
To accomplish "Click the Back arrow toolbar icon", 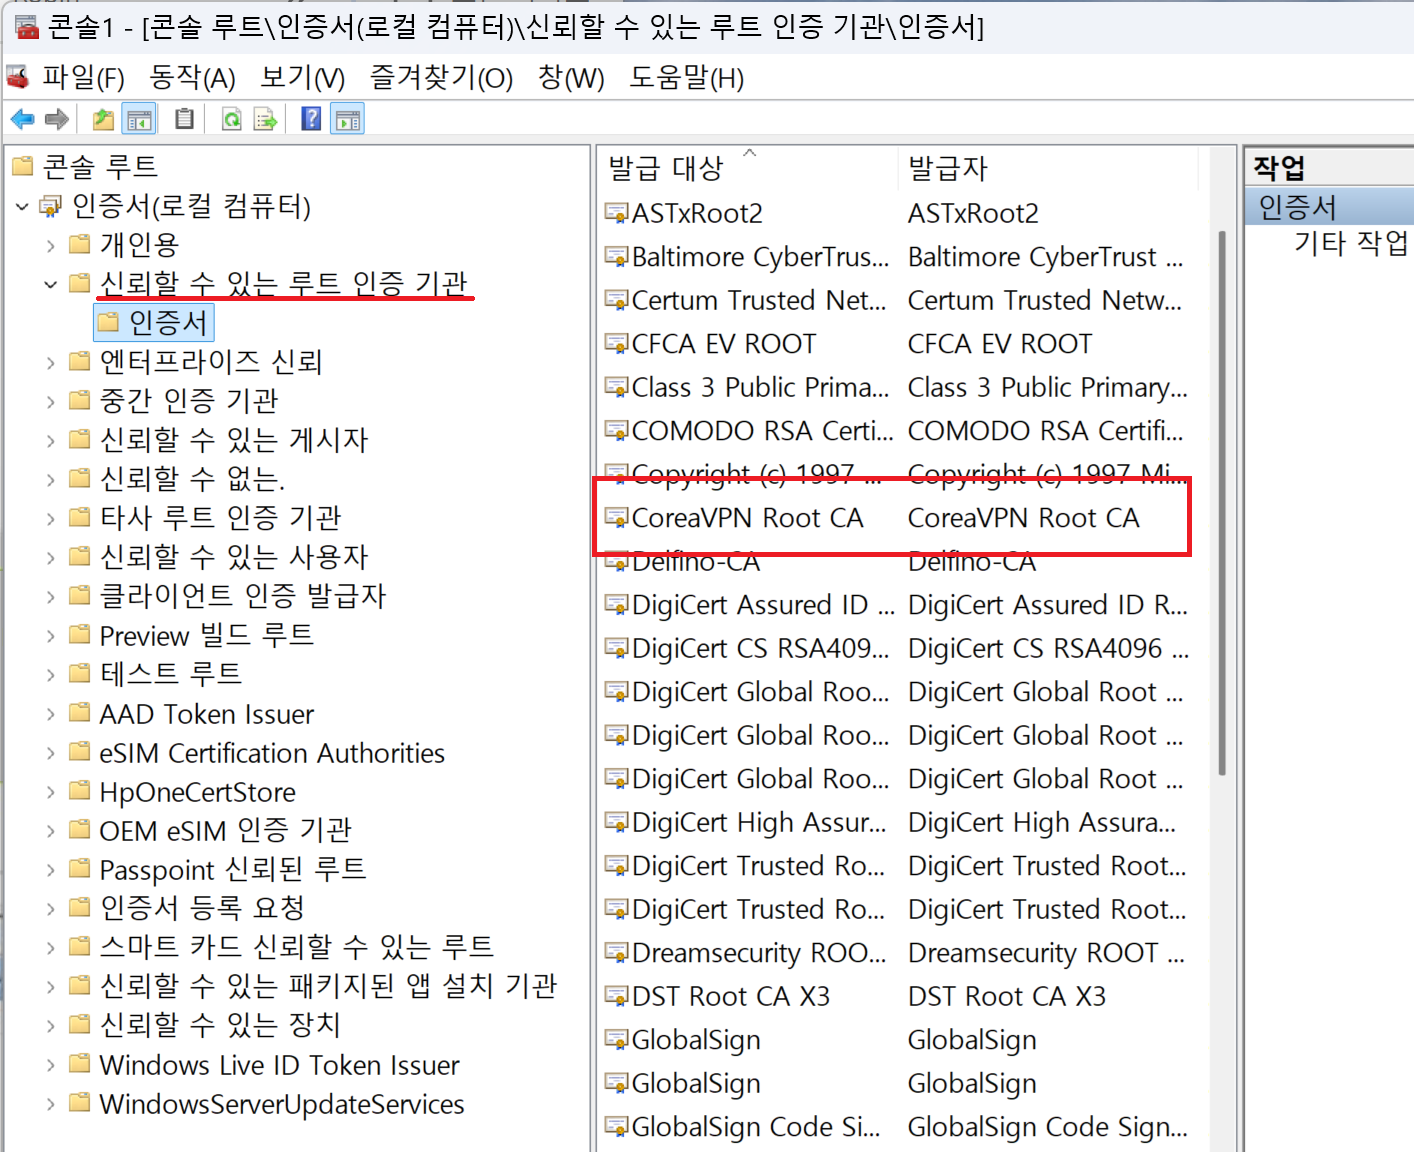I will coord(22,120).
